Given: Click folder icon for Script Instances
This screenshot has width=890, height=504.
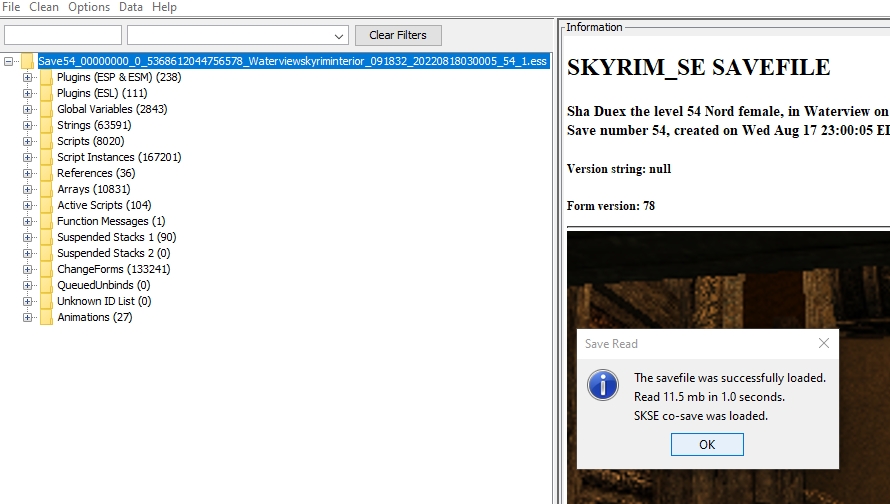Looking at the screenshot, I should (47, 157).
